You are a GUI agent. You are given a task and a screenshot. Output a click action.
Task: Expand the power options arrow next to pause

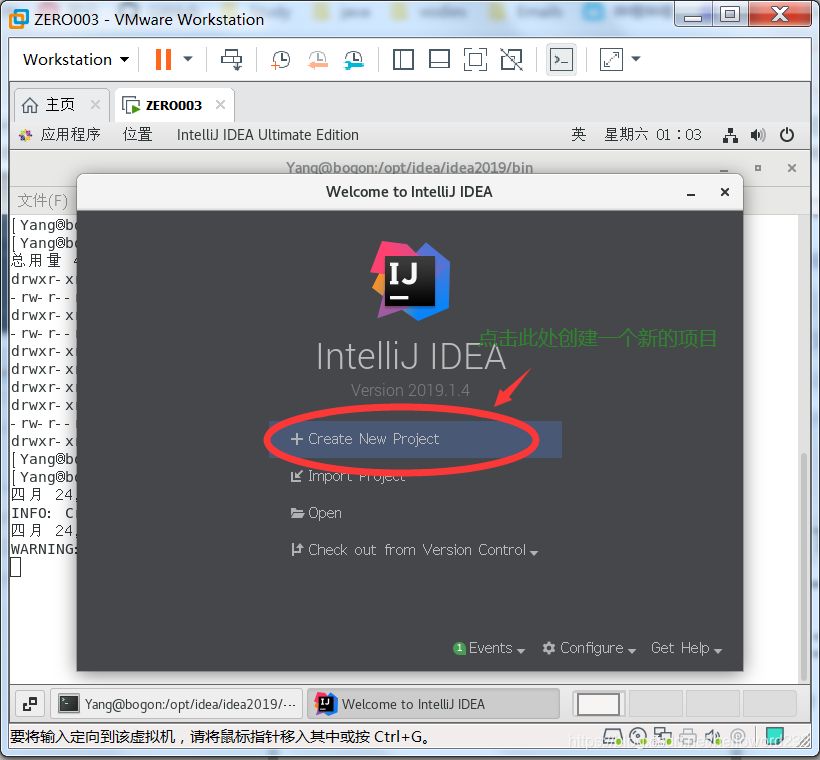(188, 59)
